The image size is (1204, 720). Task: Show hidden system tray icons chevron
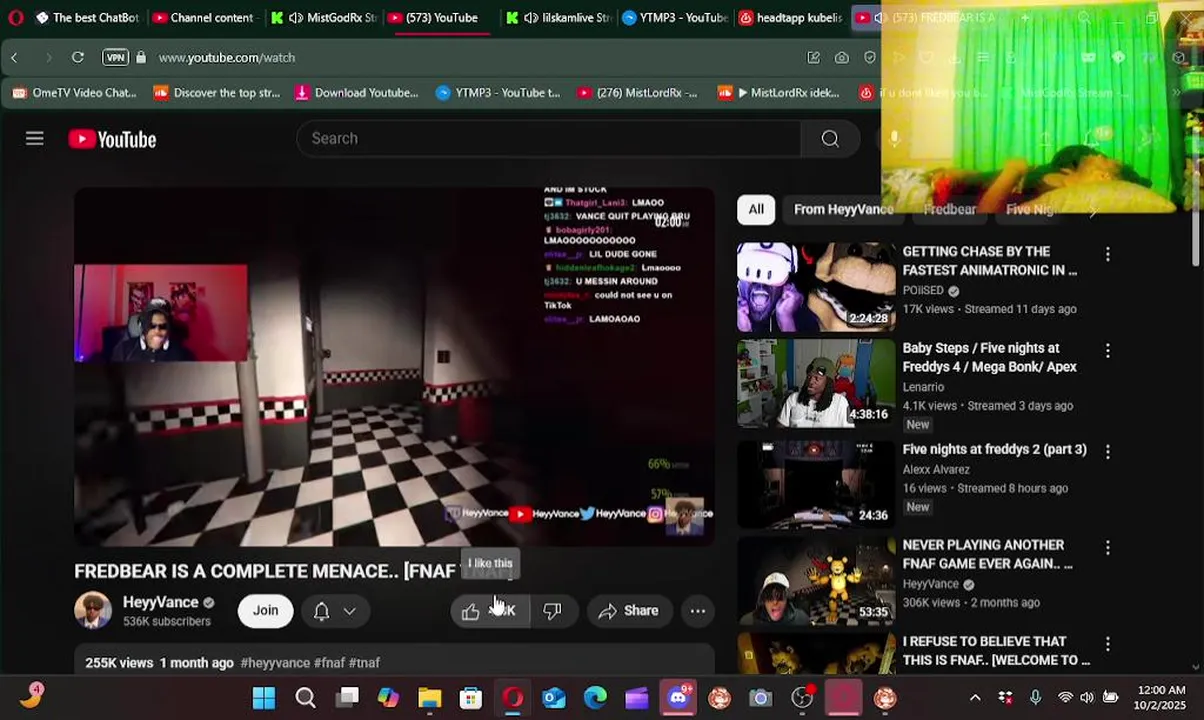pos(975,698)
